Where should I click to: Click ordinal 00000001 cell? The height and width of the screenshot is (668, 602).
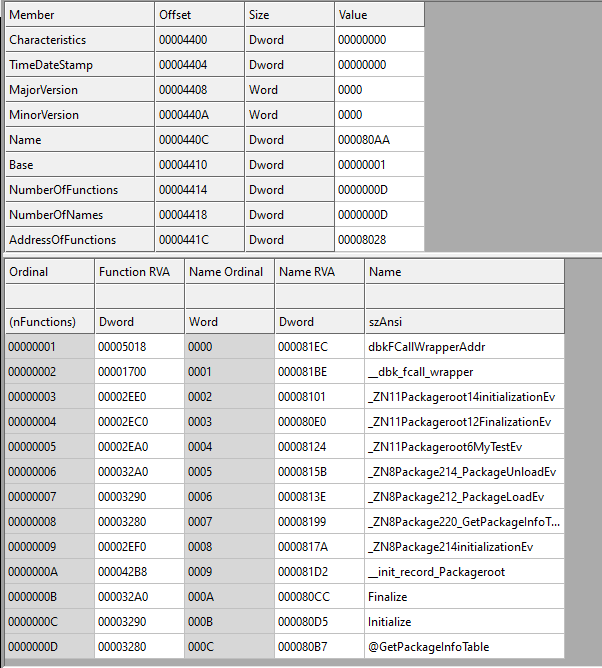[50, 347]
